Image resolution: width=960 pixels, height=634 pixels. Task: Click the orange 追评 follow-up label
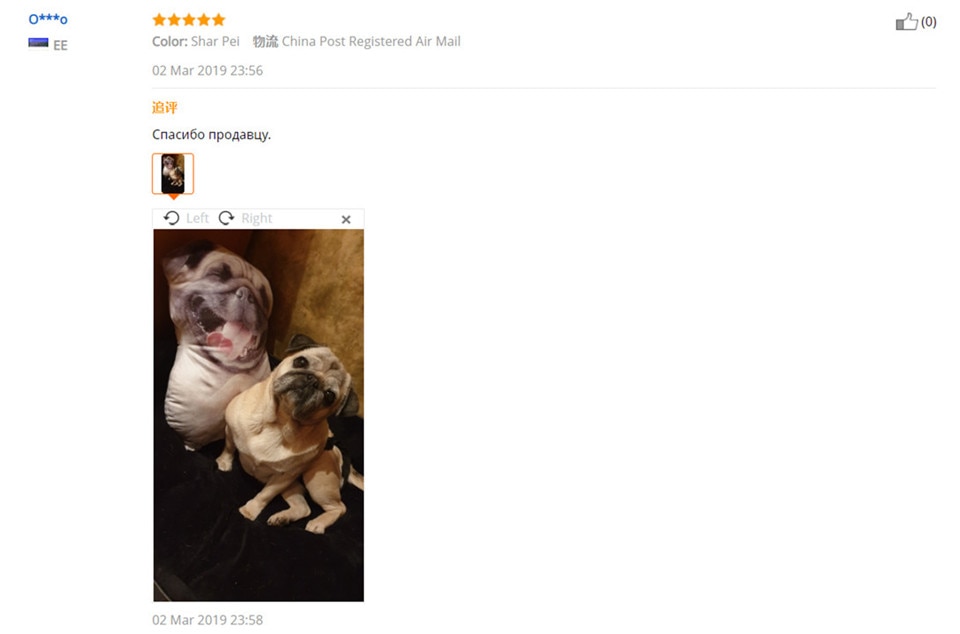[x=165, y=108]
